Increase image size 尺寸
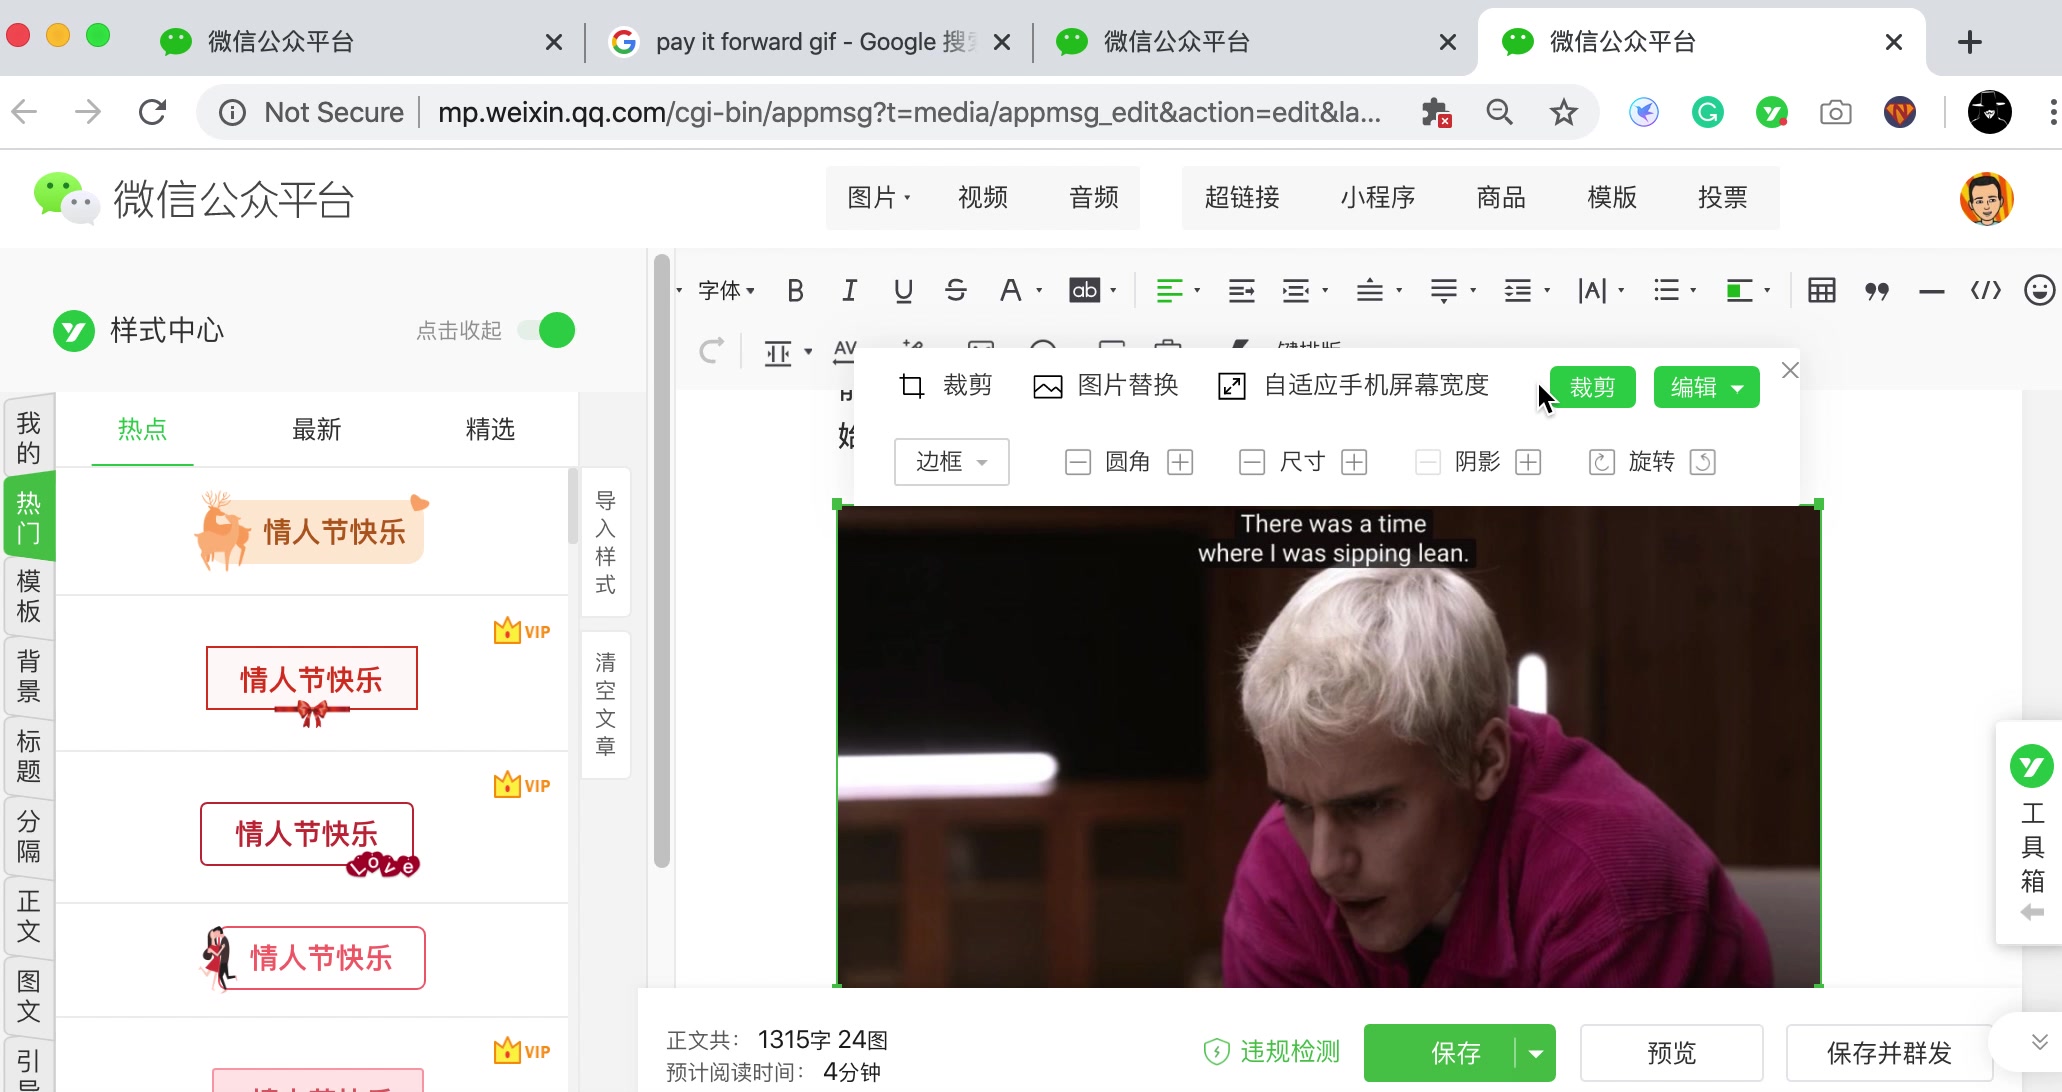The image size is (2062, 1092). (x=1355, y=462)
